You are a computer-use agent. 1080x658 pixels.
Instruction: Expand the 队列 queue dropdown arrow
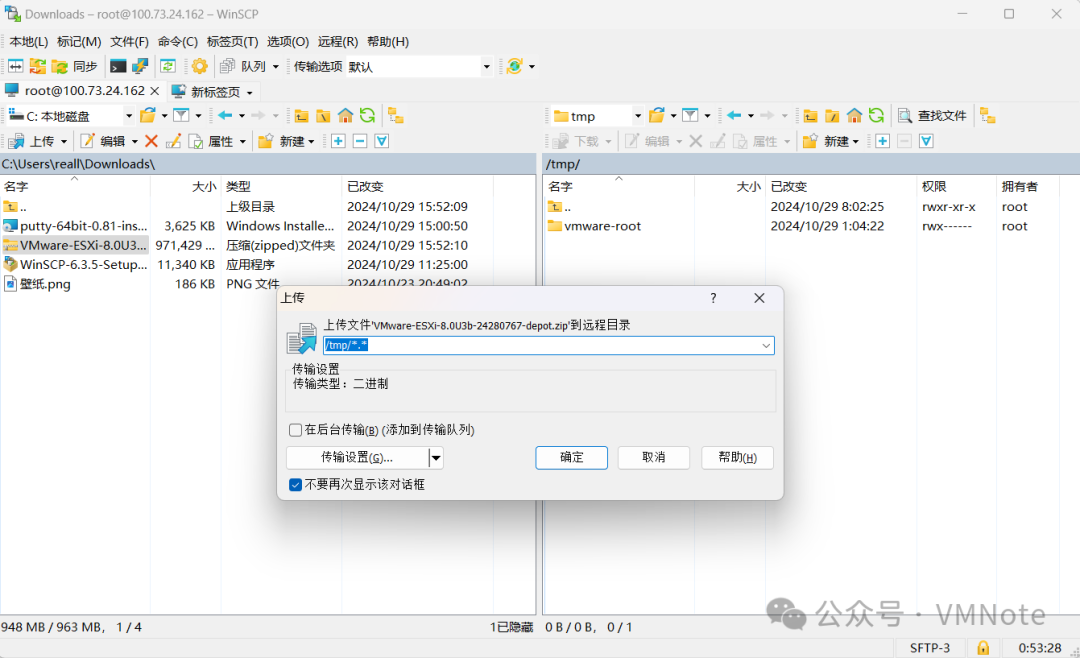click(x=276, y=67)
